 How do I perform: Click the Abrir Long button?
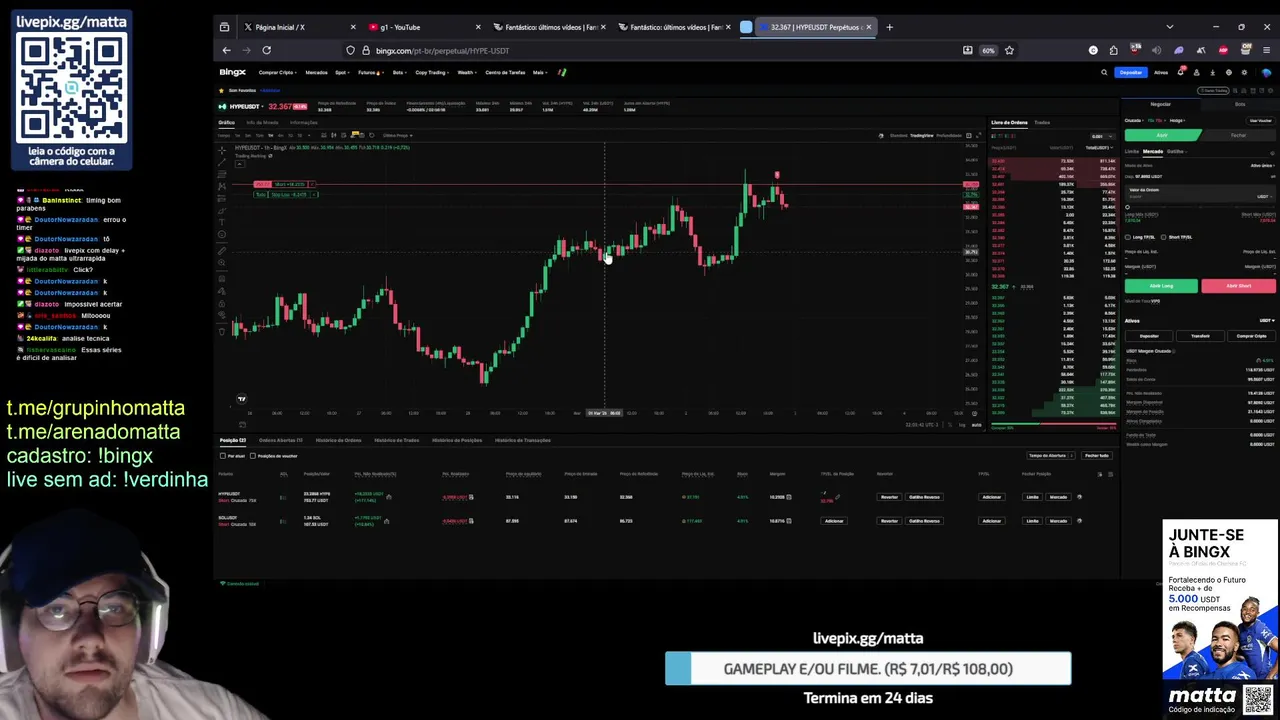[1161, 286]
